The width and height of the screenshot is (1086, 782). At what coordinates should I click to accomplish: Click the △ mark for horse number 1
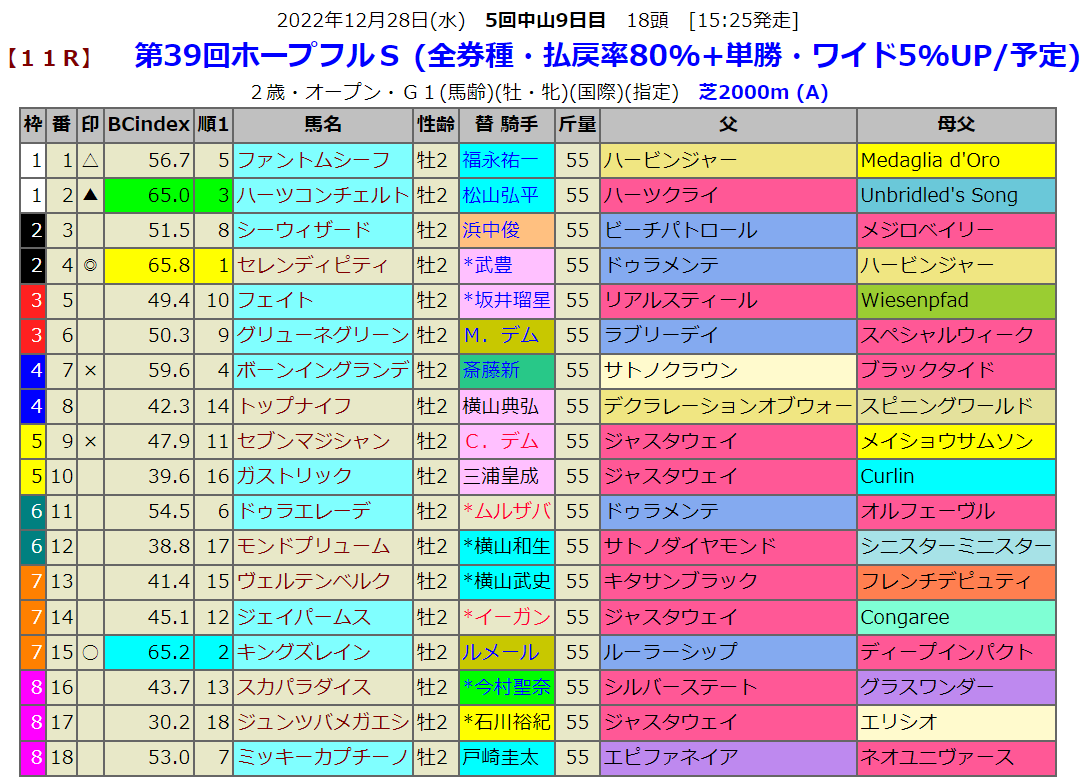point(90,160)
